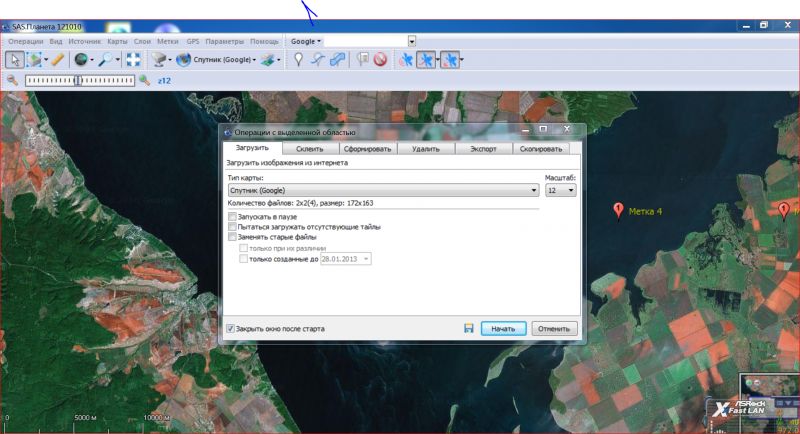Viewport: 800px width, 434px height.
Task: Click the z12 zoom level label
Action: 164,81
